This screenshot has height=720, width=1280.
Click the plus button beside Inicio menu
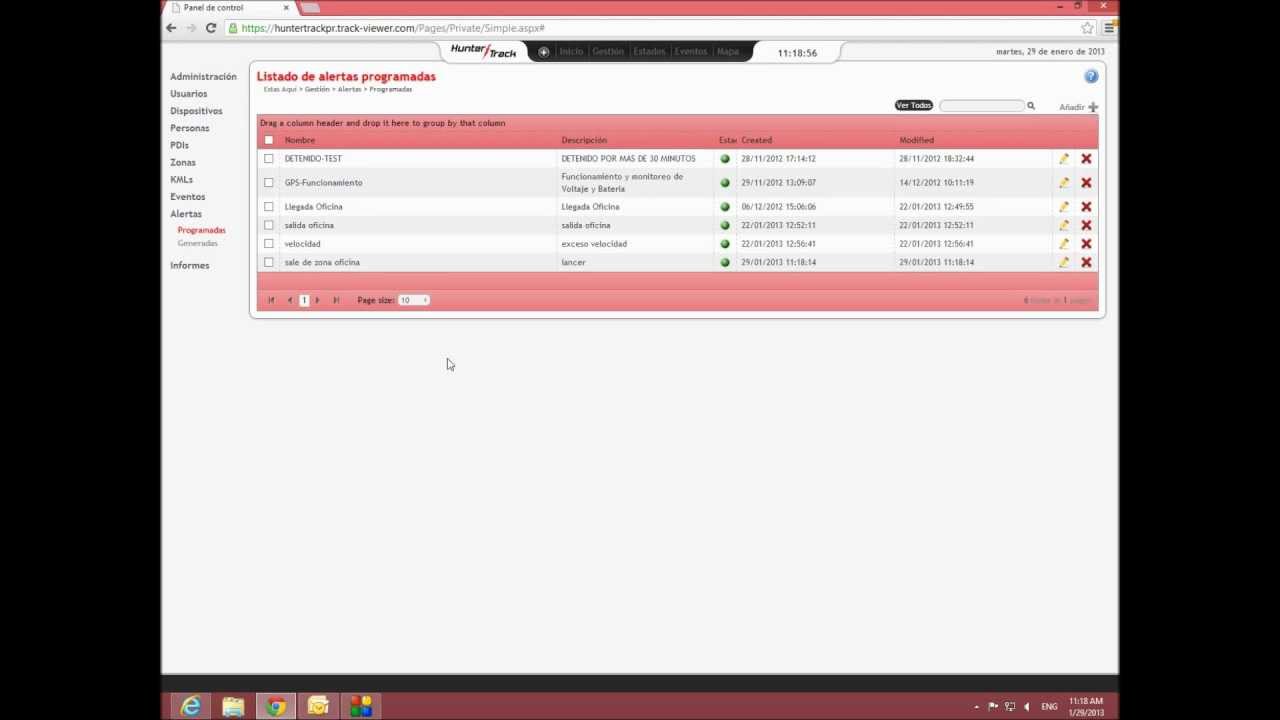(544, 52)
